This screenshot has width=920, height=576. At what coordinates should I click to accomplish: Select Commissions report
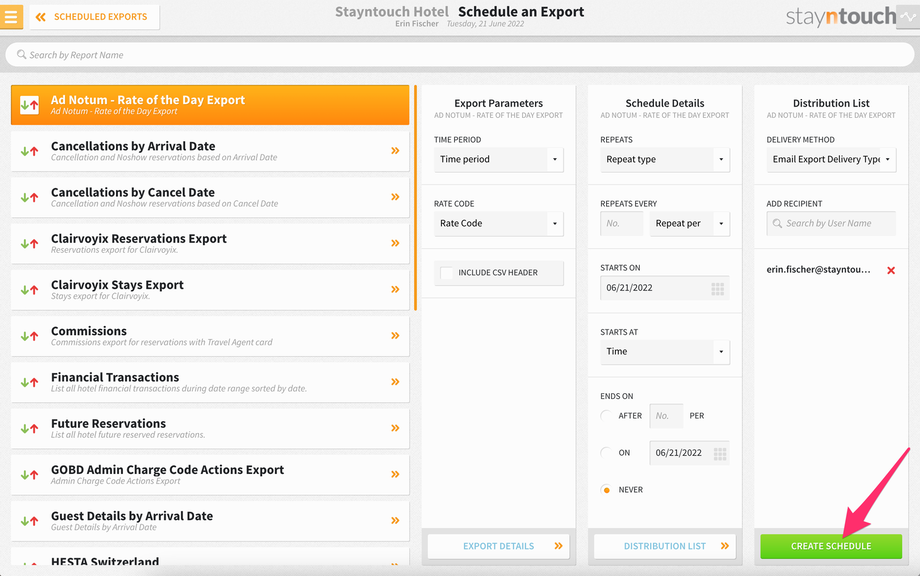[210, 337]
